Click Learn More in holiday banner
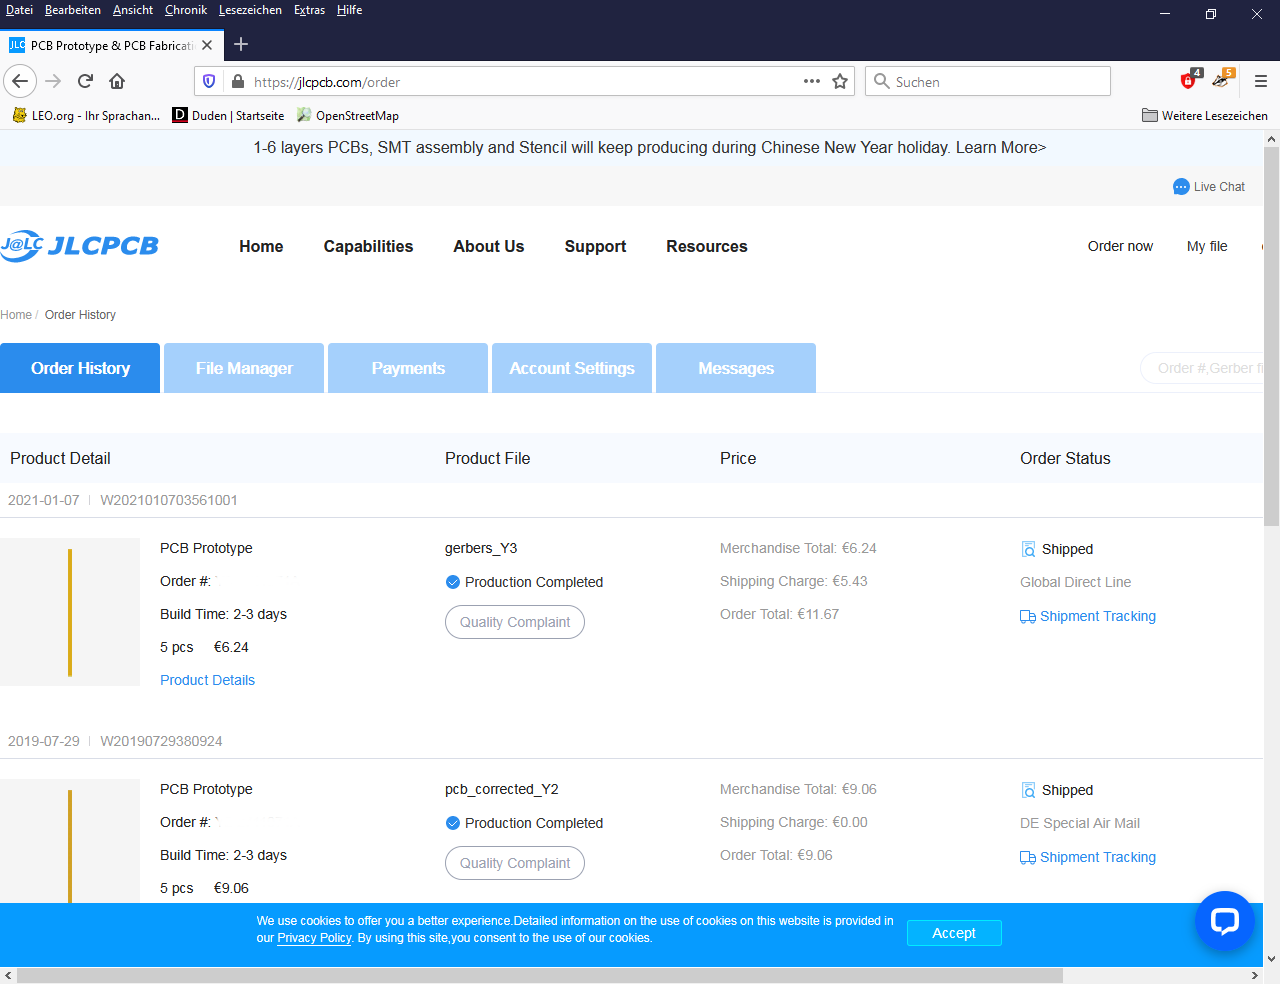The image size is (1280, 984). click(x=1001, y=147)
